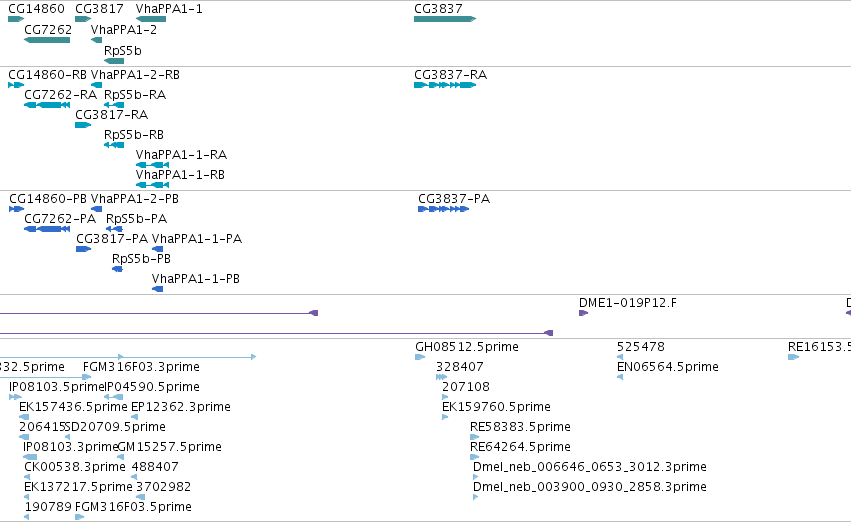The height and width of the screenshot is (522, 851).
Task: Click the 328407 feature arrows
Action: coord(441,377)
